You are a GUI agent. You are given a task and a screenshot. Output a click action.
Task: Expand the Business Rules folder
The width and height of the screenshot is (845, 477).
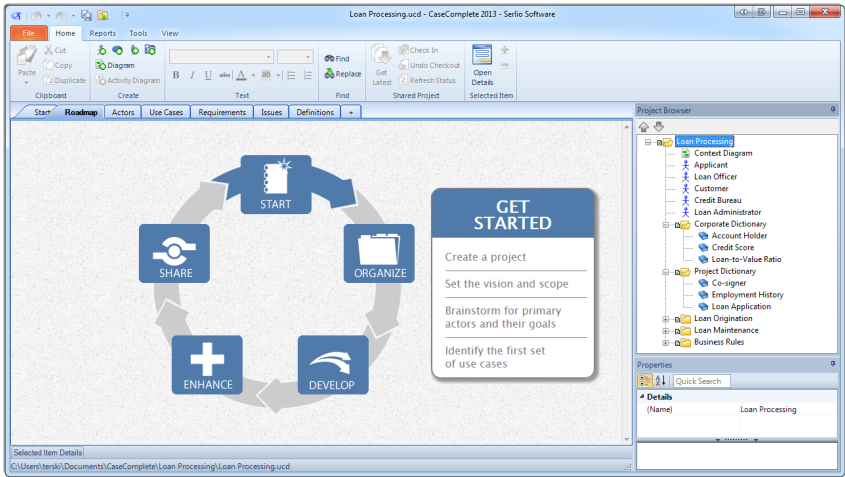point(666,342)
